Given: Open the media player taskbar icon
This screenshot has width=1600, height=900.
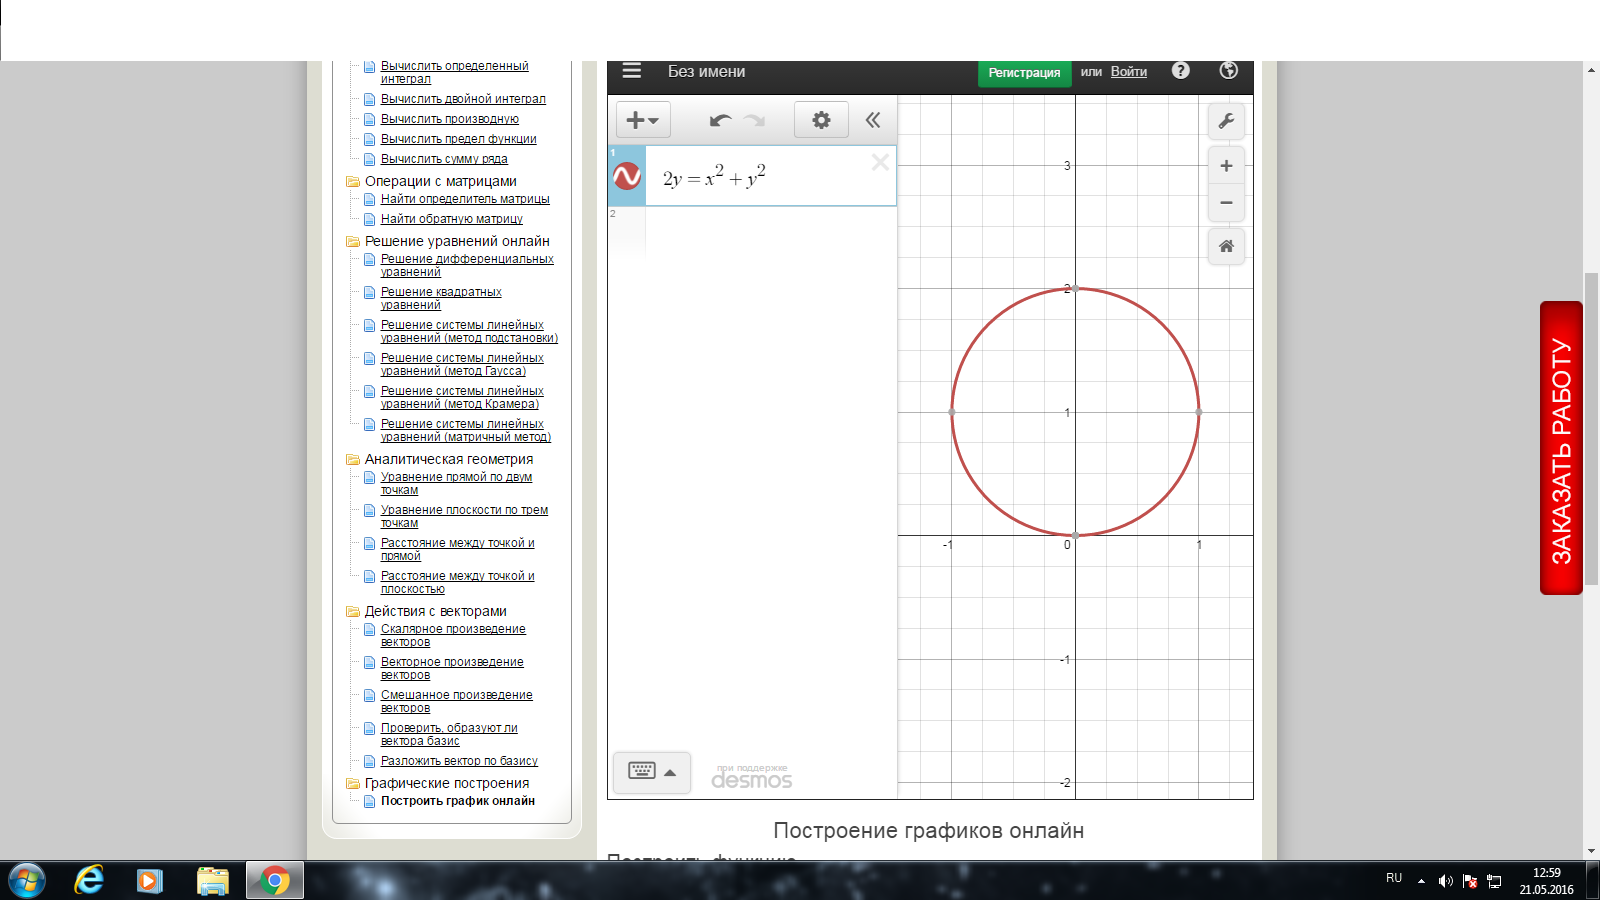Looking at the screenshot, I should click(150, 880).
